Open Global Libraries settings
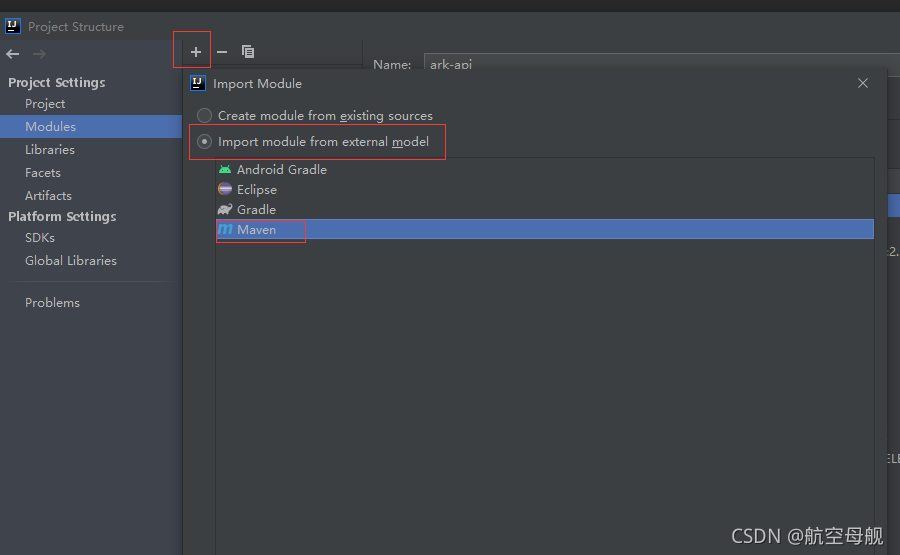This screenshot has width=900, height=555. click(71, 261)
